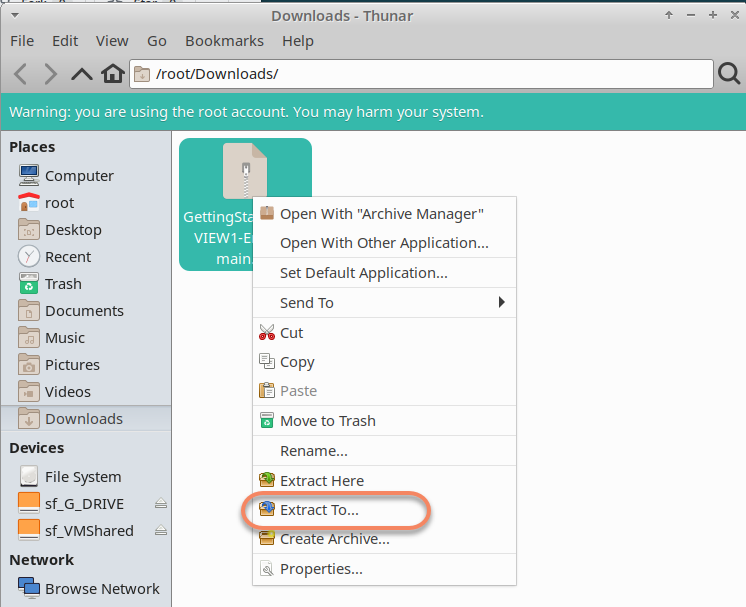Eject the sf_G_DRIVE device
746x607 pixels.
161,503
